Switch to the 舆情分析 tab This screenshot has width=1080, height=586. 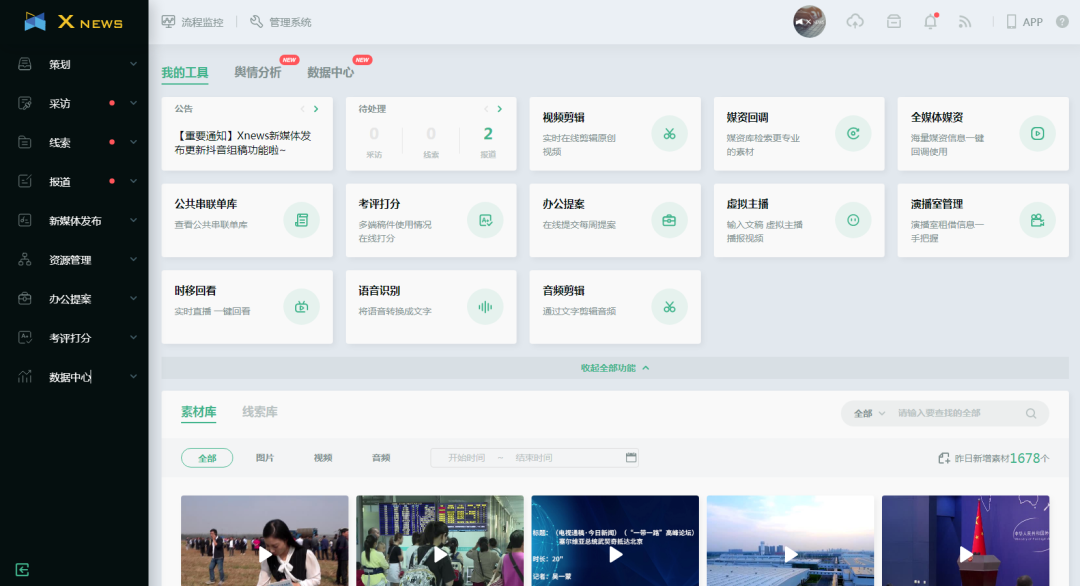257,72
